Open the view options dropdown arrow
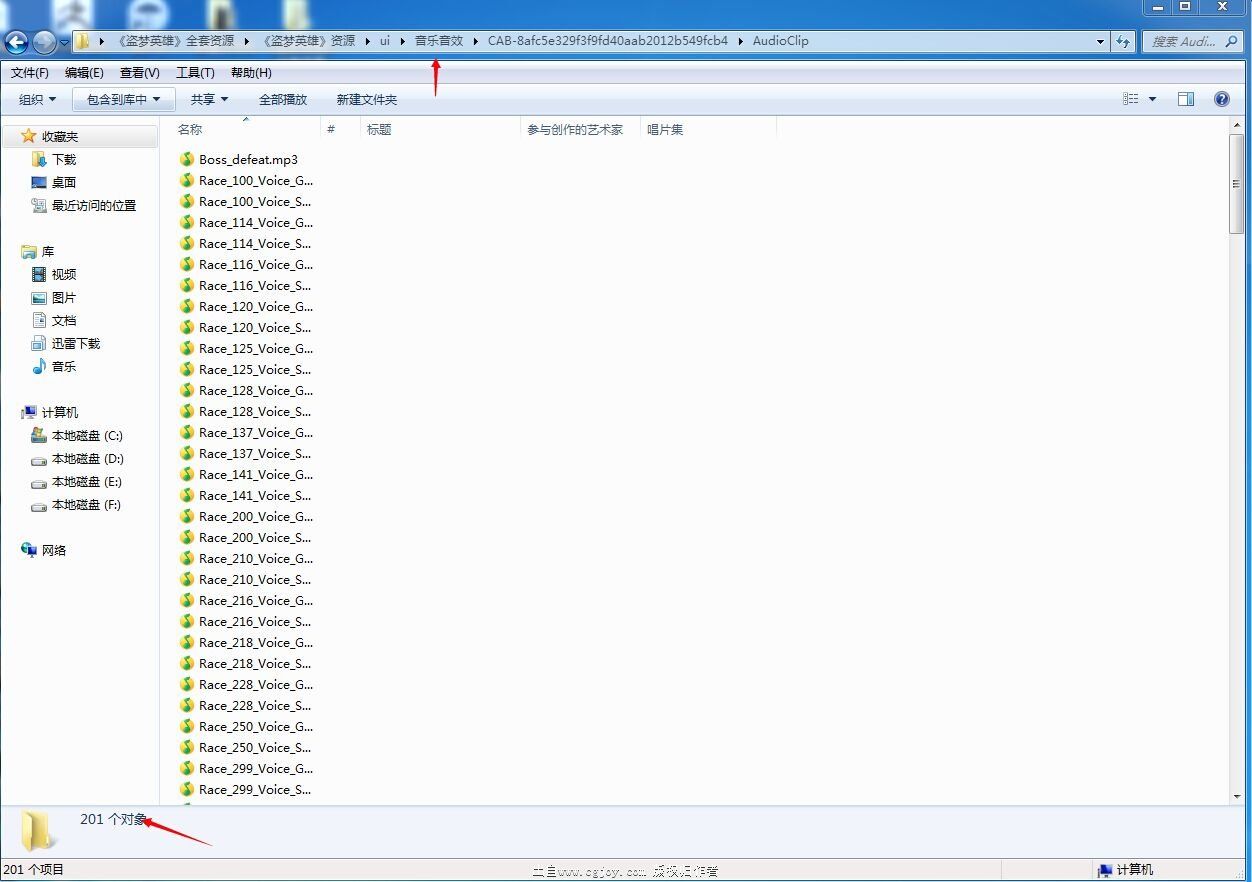1252x882 pixels. tap(1152, 99)
